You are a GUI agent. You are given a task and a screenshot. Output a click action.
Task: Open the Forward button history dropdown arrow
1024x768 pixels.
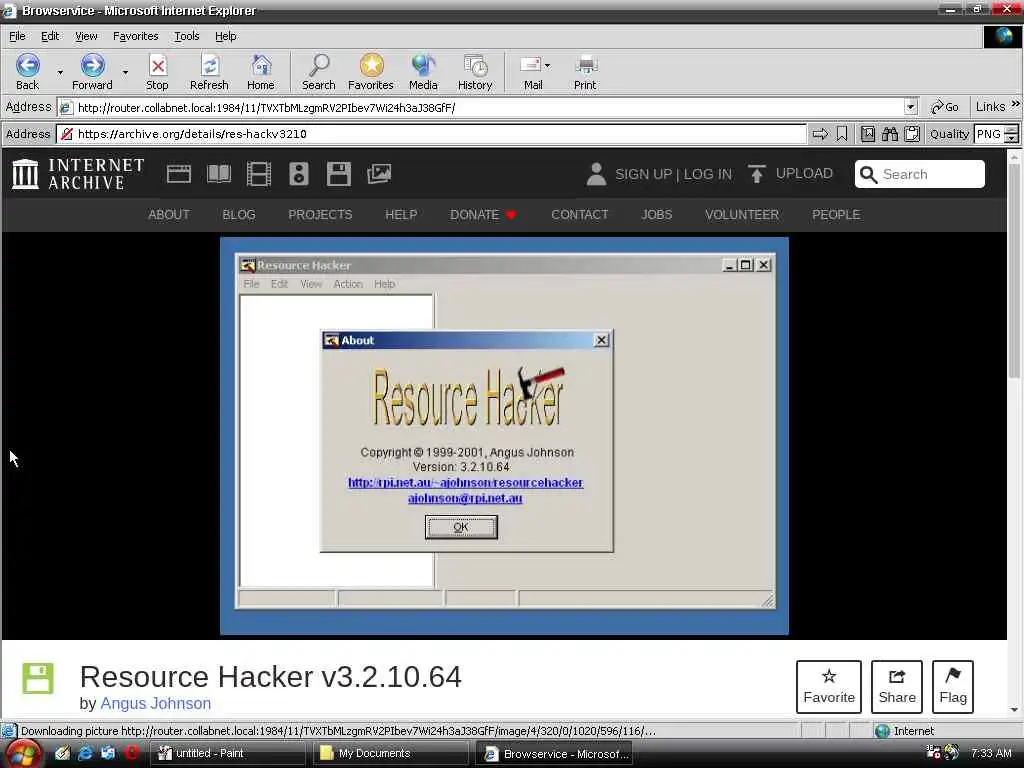(x=125, y=72)
